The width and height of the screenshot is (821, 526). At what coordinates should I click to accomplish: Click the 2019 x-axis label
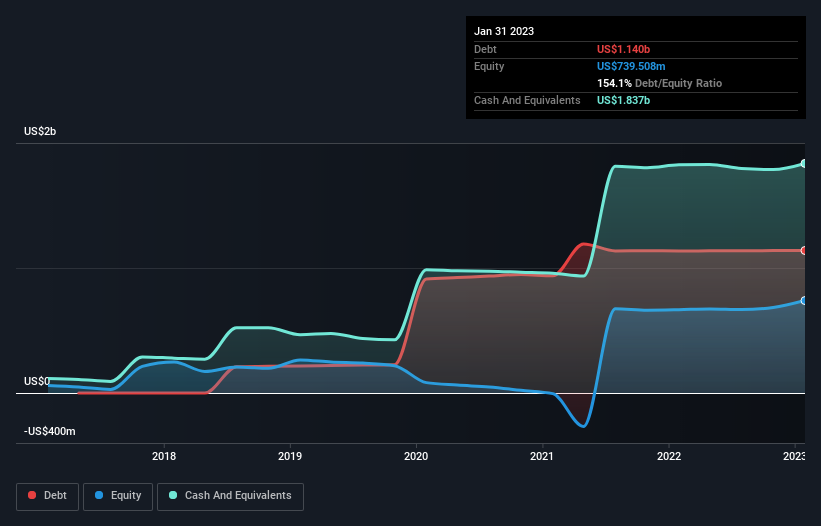coord(290,456)
